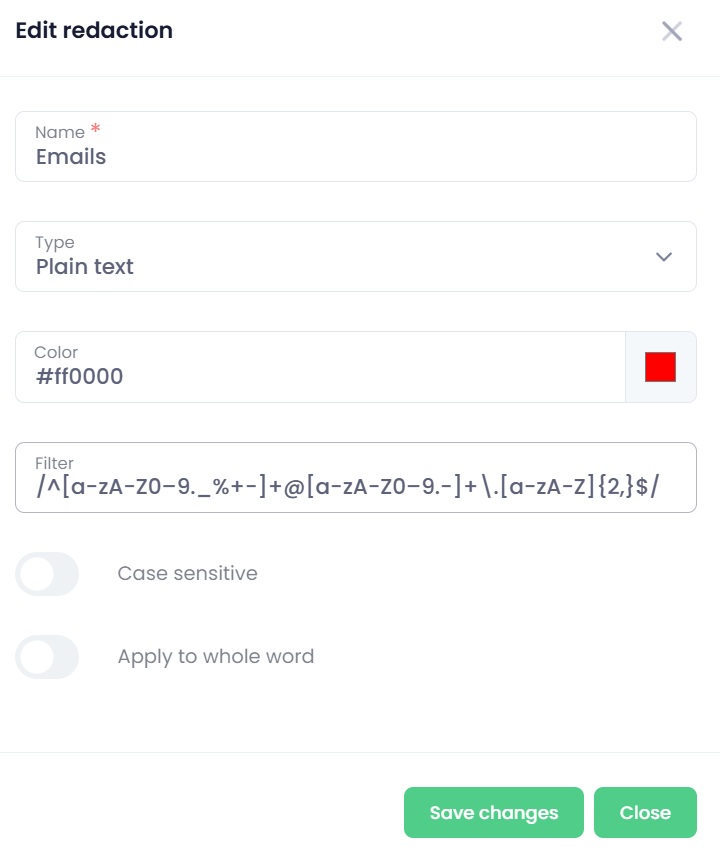The width and height of the screenshot is (720, 854).
Task: Click the green Close button
Action: (x=645, y=813)
